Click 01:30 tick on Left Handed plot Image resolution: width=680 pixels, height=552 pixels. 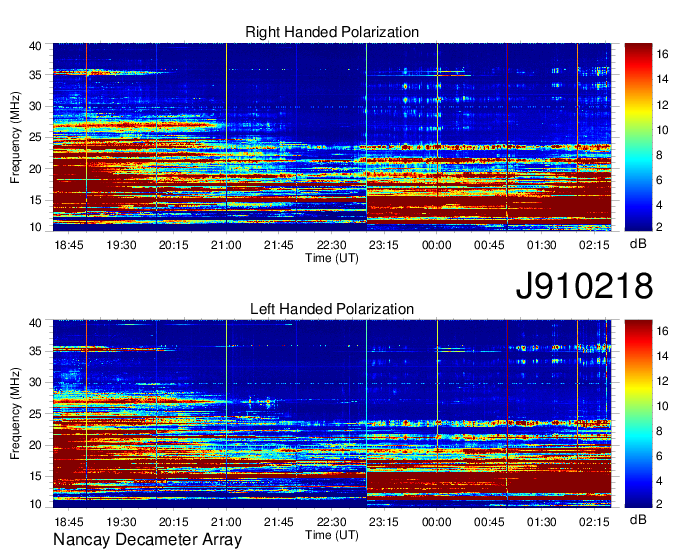pyautogui.click(x=542, y=522)
